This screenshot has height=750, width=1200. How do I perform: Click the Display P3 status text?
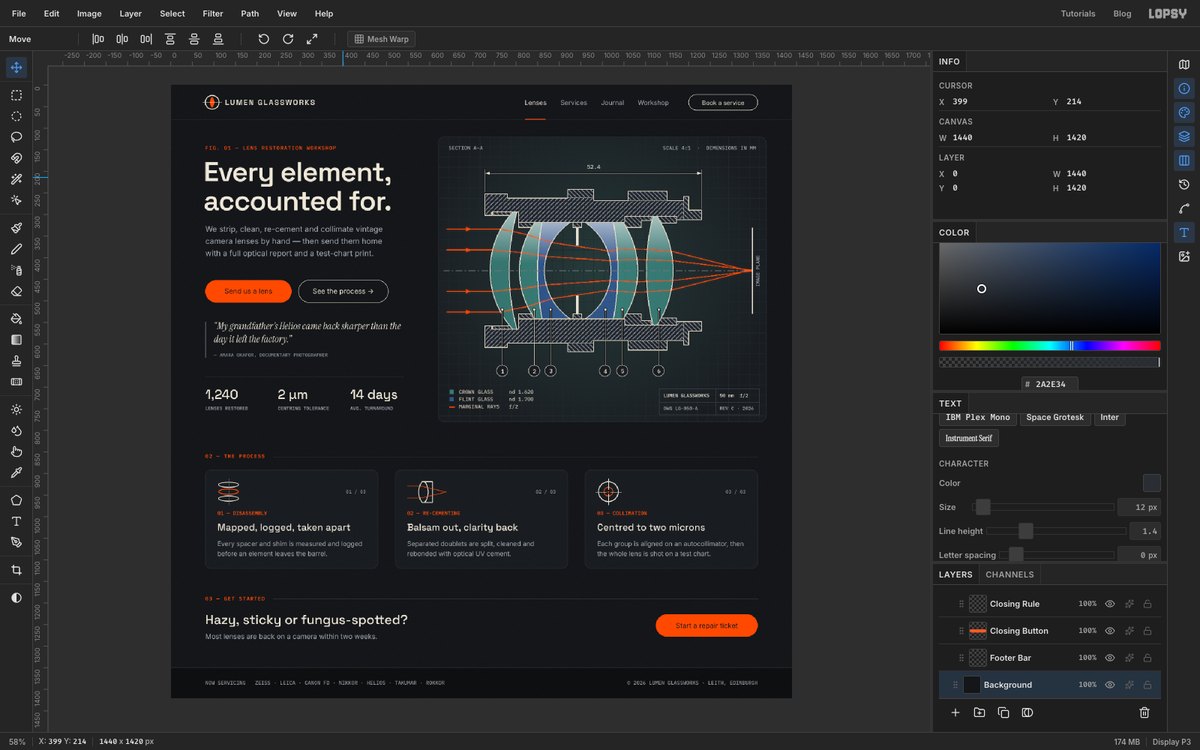click(x=1172, y=741)
